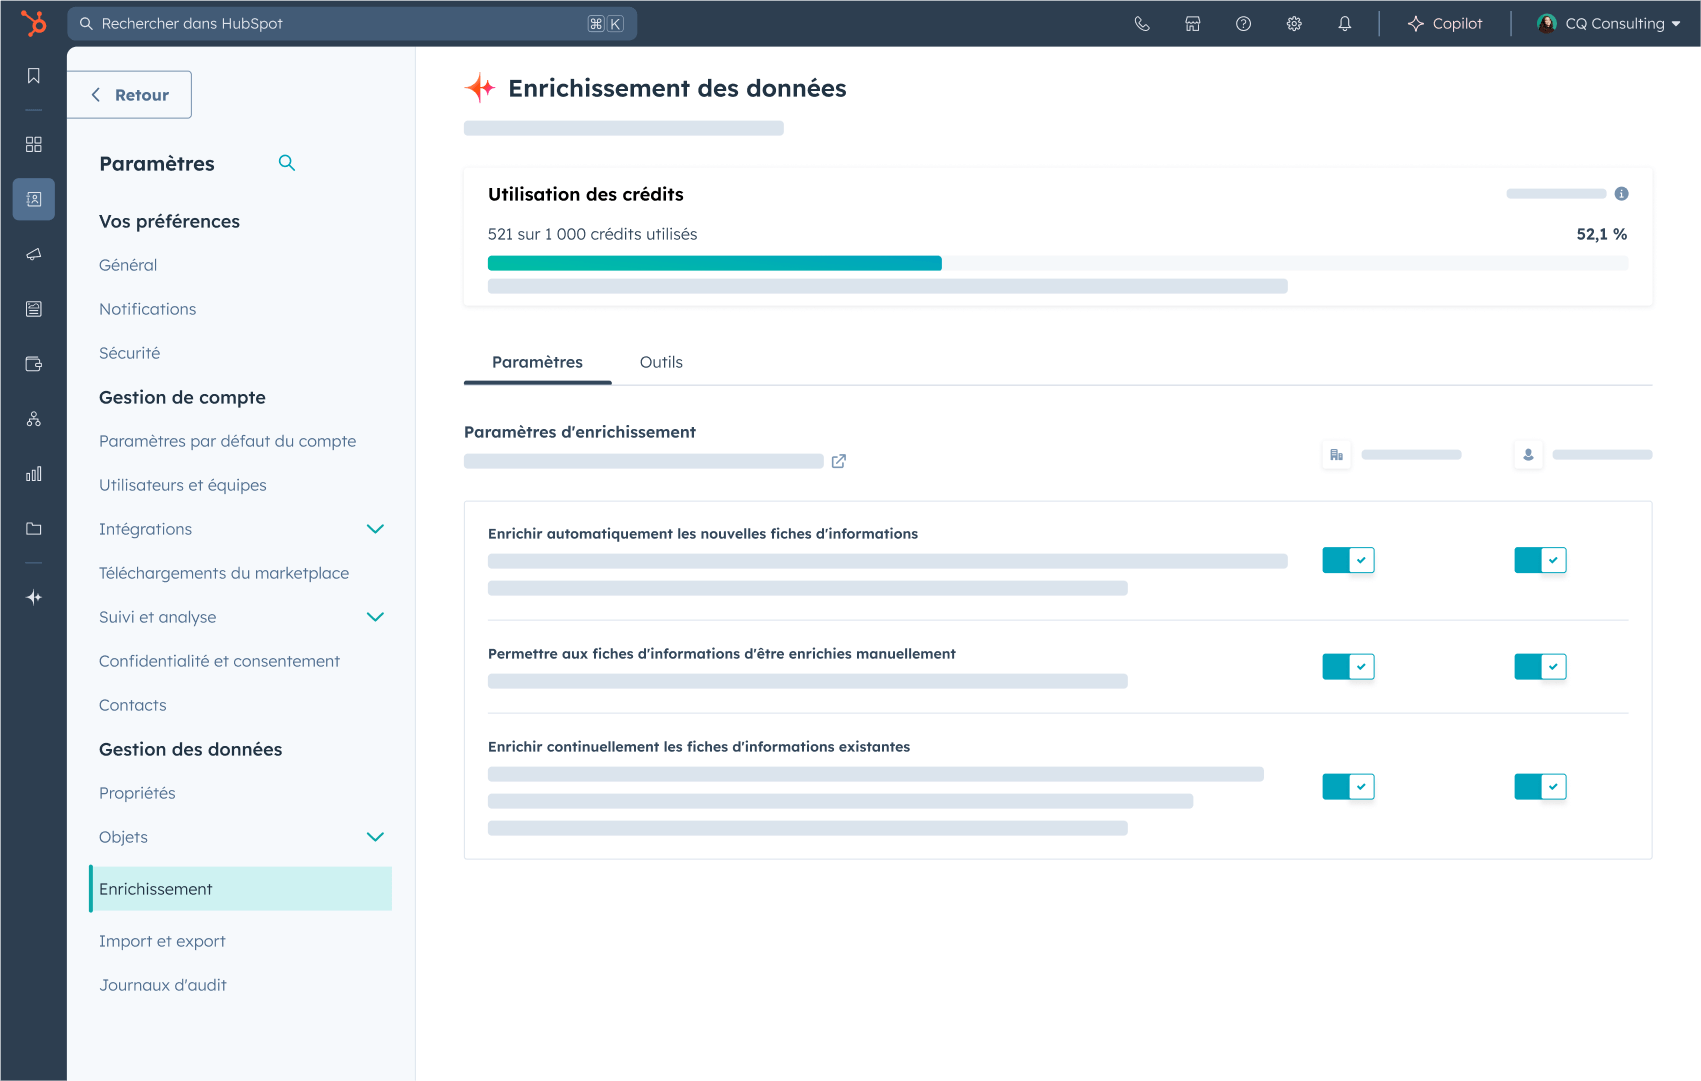Toggle company auto-enrich for new records
Viewport: 1701px width, 1081px height.
1348,560
